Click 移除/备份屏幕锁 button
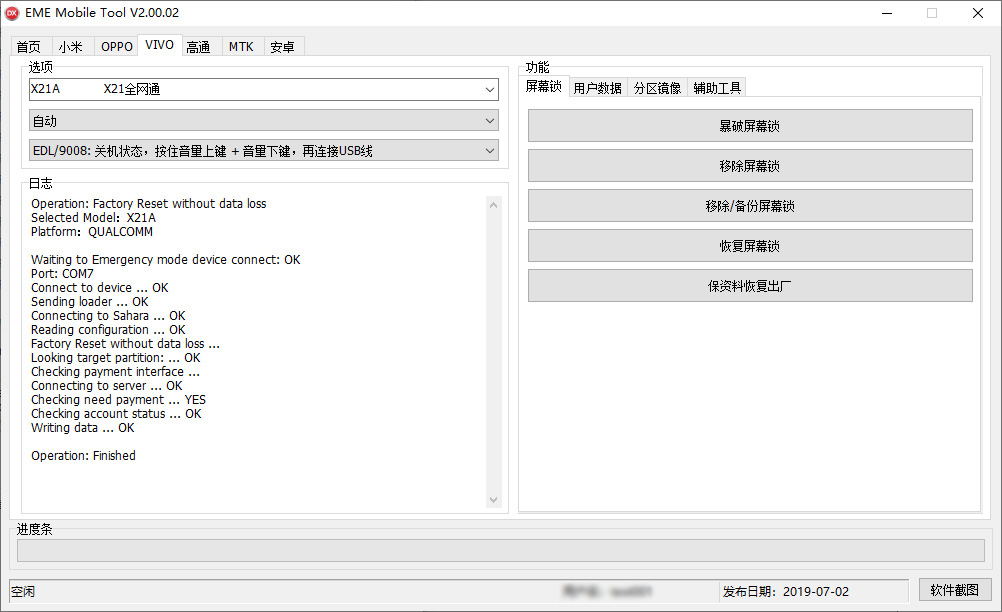 (x=749, y=206)
